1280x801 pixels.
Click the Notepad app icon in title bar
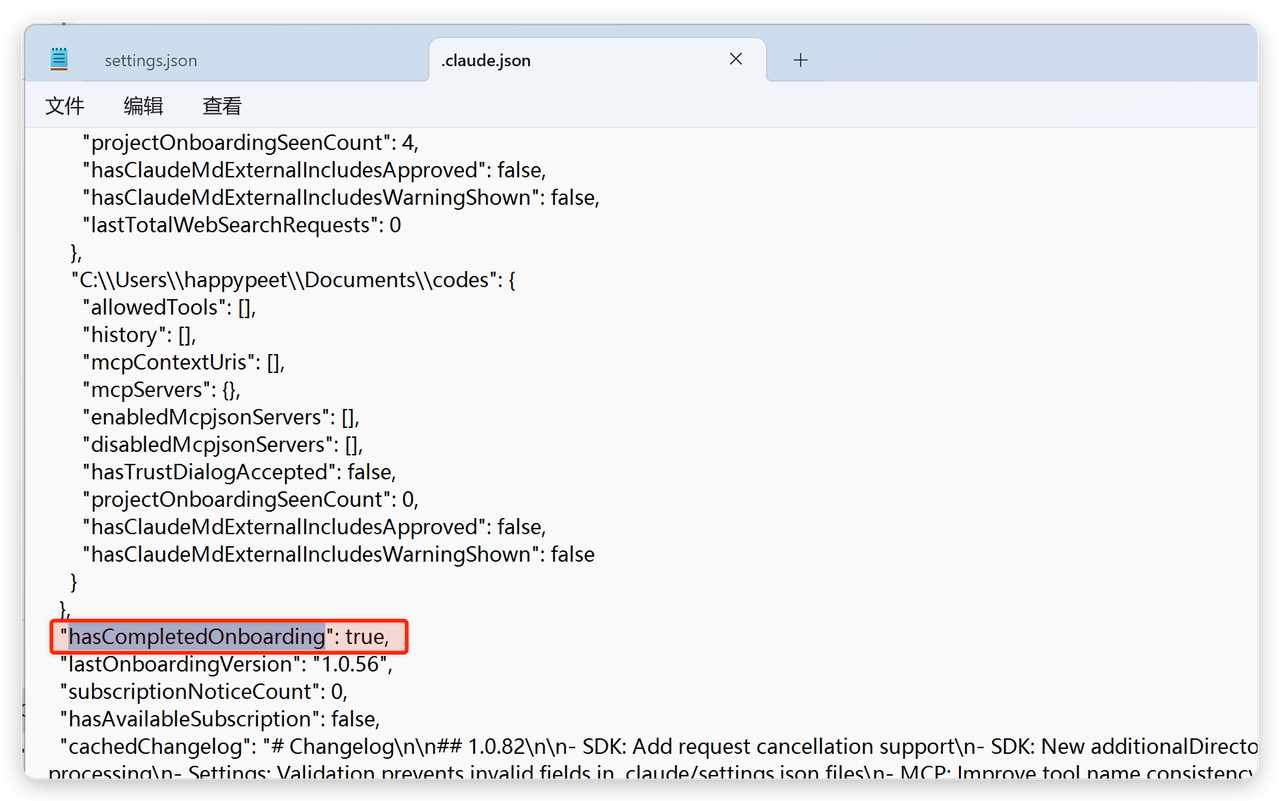tap(60, 59)
